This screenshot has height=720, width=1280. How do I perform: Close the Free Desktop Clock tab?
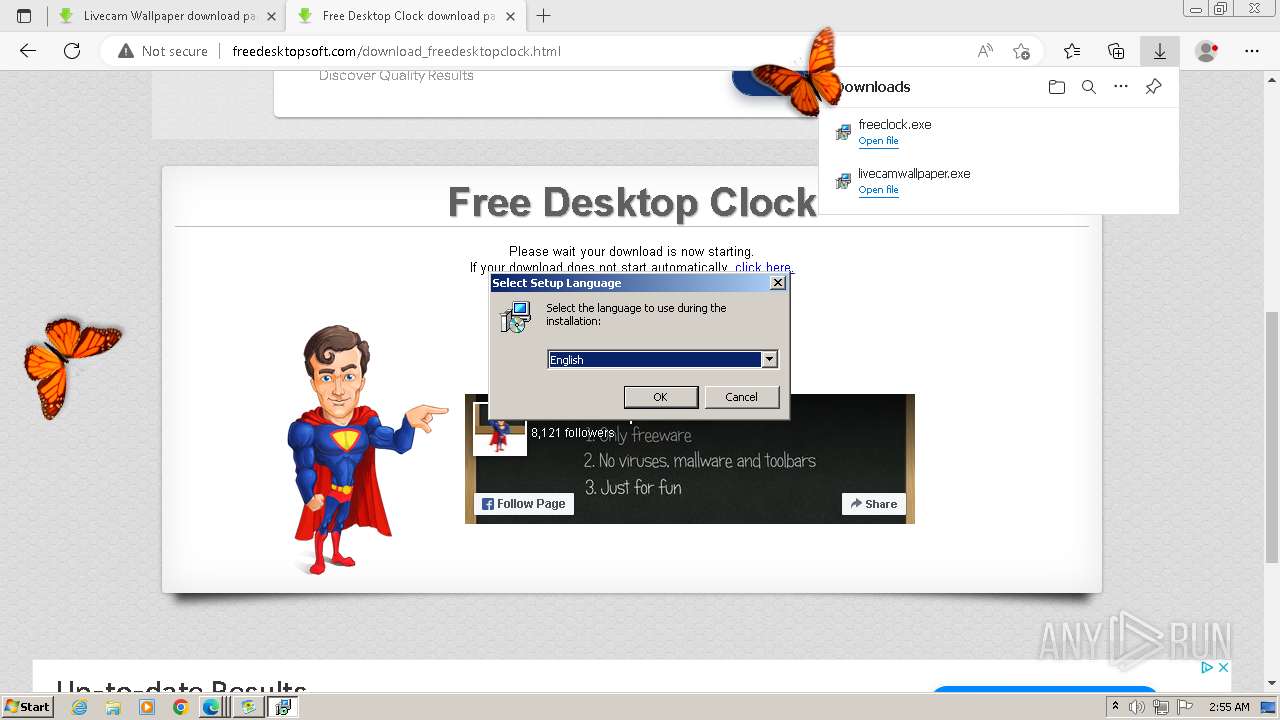click(x=511, y=16)
